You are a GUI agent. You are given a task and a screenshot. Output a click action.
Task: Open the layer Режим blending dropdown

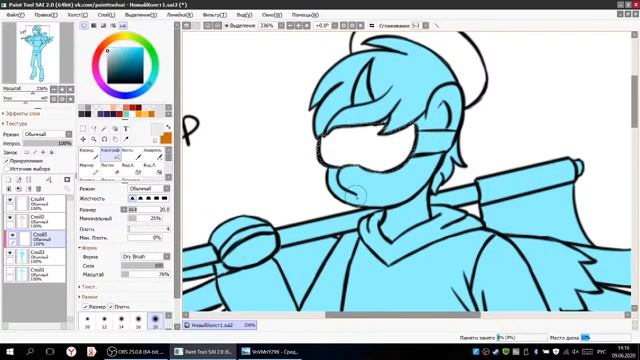click(x=47, y=134)
